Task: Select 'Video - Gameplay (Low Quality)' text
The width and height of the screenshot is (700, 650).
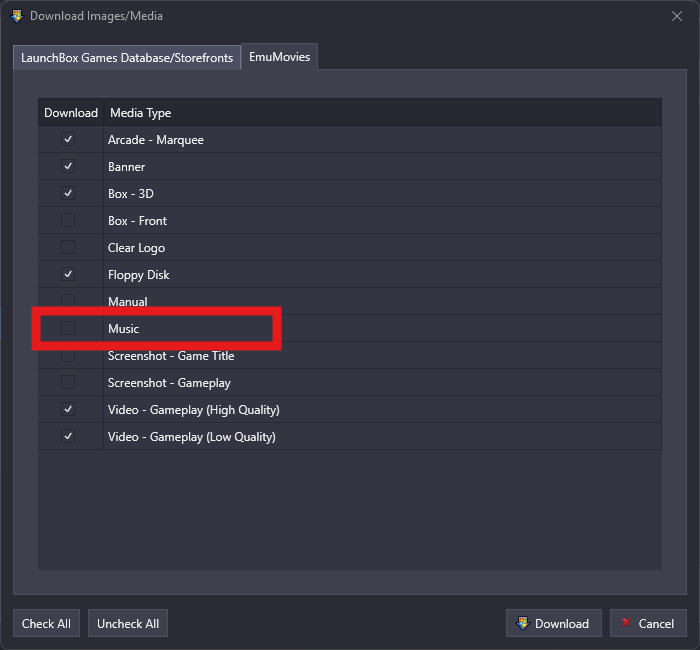Action: coord(192,437)
